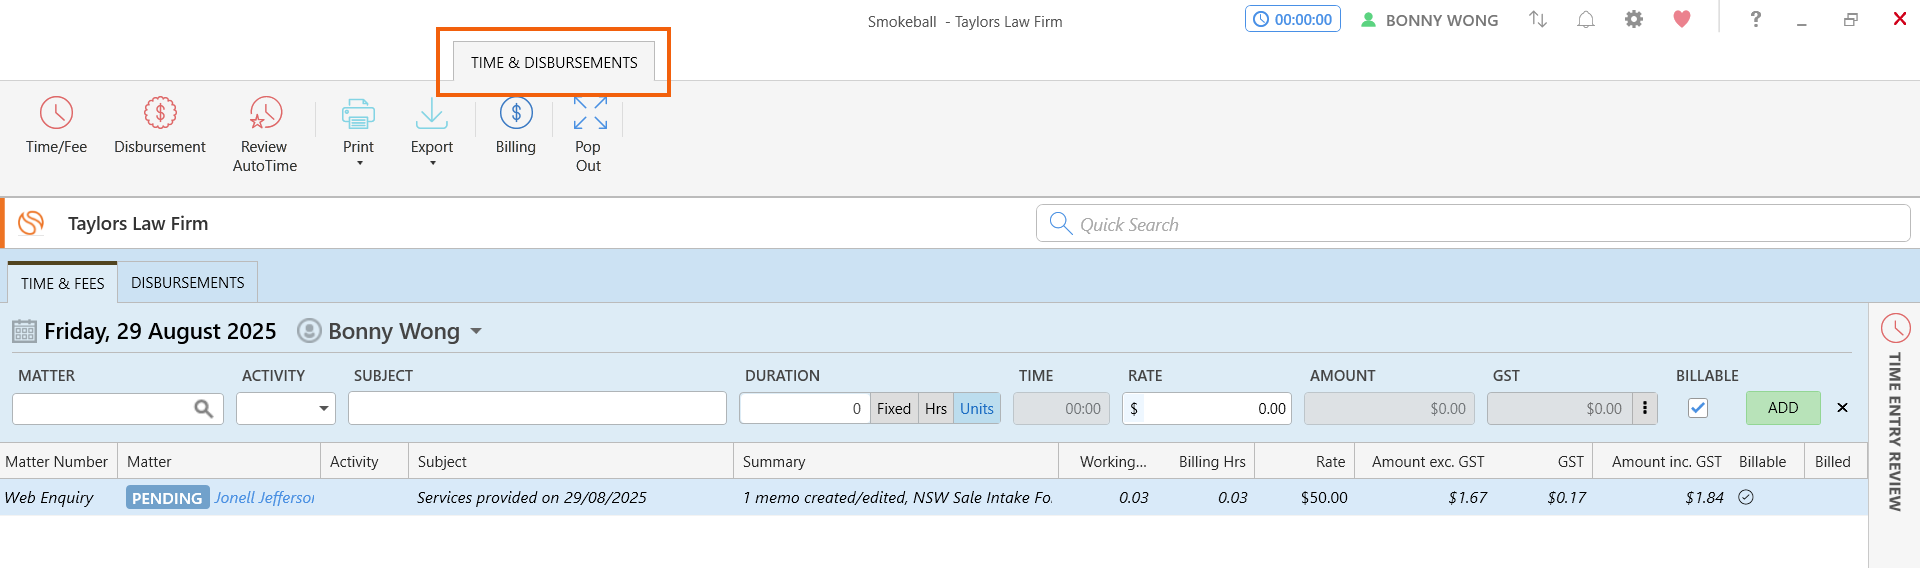Viewport: 1920px width, 568px height.
Task: Expand the Bonny Wong staff dropdown
Action: coord(476,331)
